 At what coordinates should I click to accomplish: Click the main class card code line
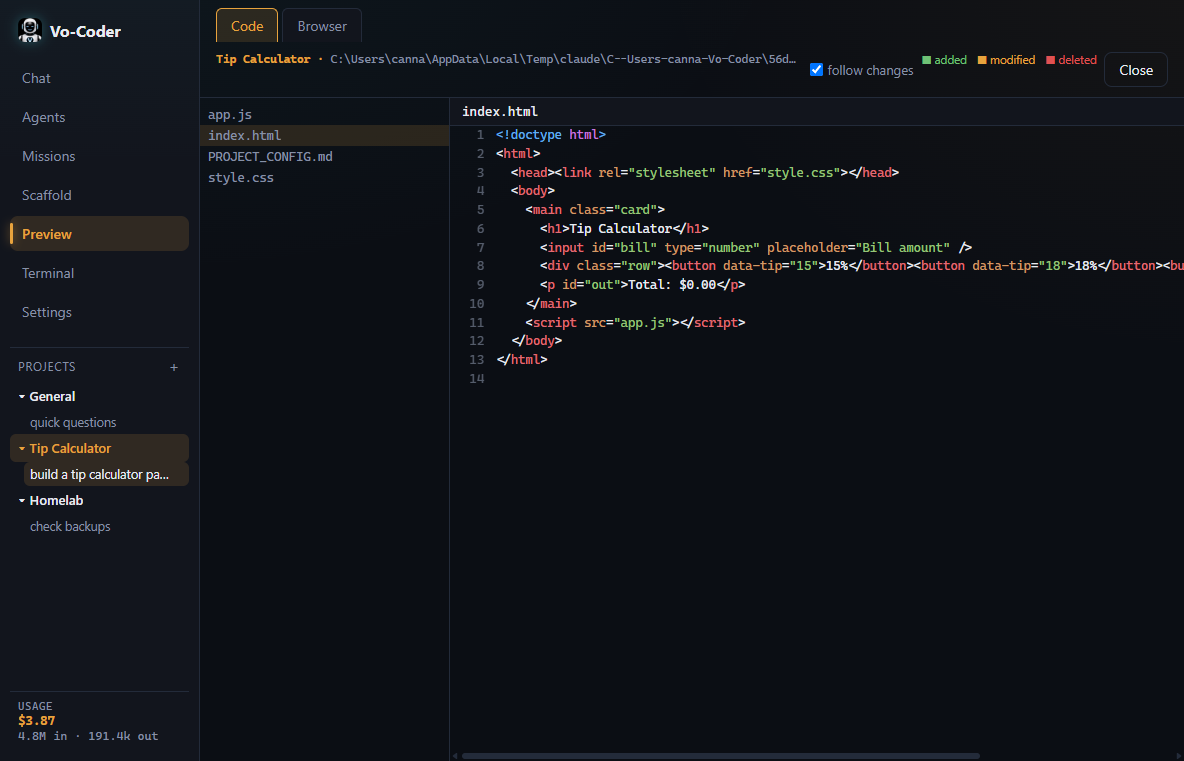595,210
